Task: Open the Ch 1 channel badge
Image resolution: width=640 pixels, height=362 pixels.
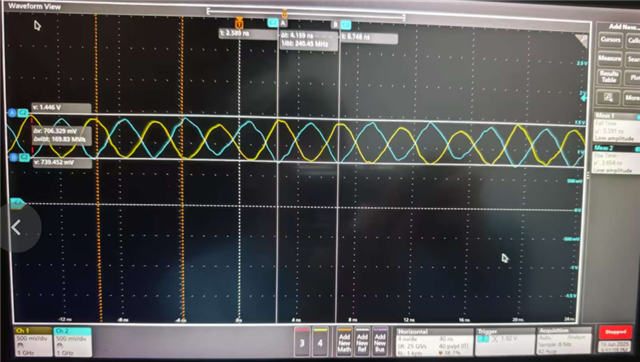Action: click(33, 342)
